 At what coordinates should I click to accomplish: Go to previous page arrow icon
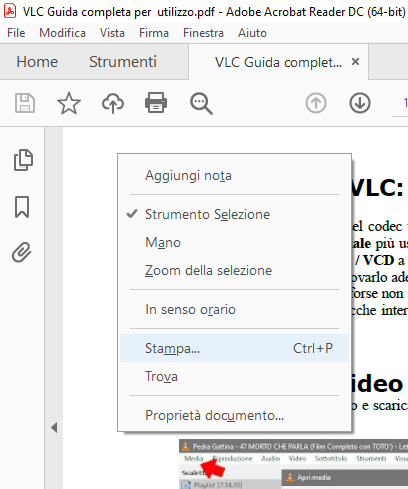[316, 103]
